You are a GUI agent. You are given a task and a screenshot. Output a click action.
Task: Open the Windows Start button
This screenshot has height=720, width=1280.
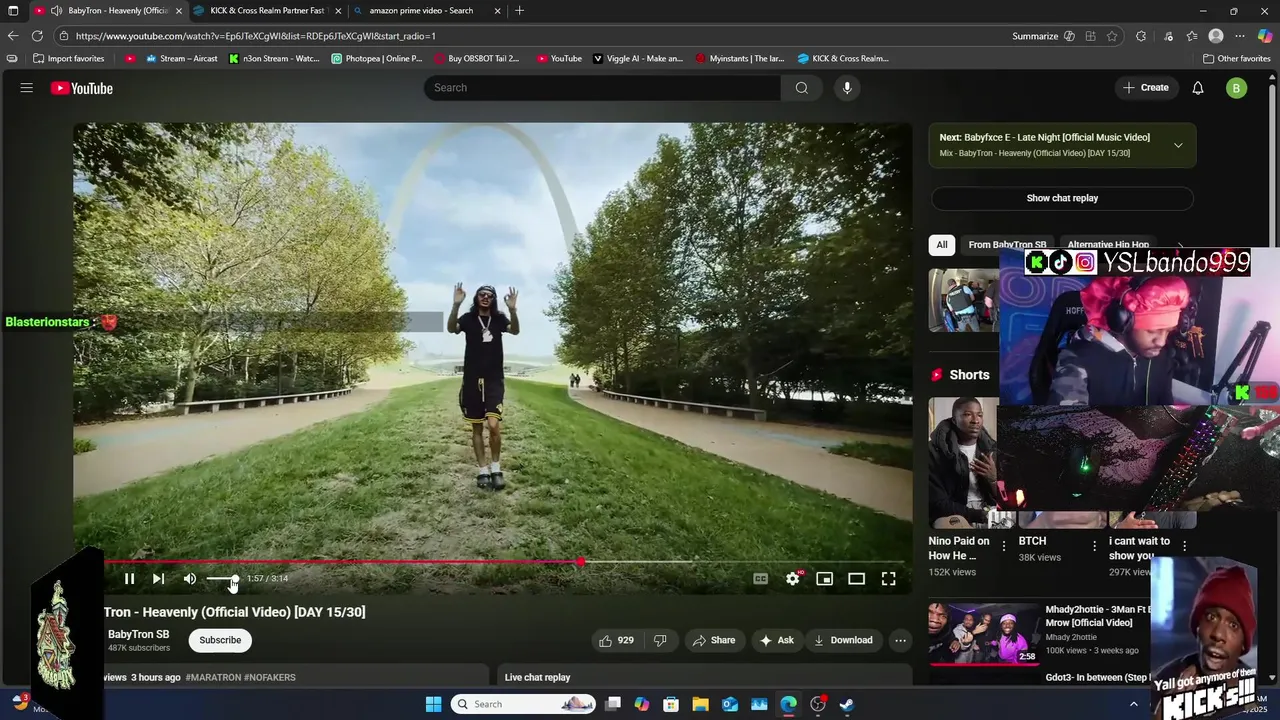433,704
